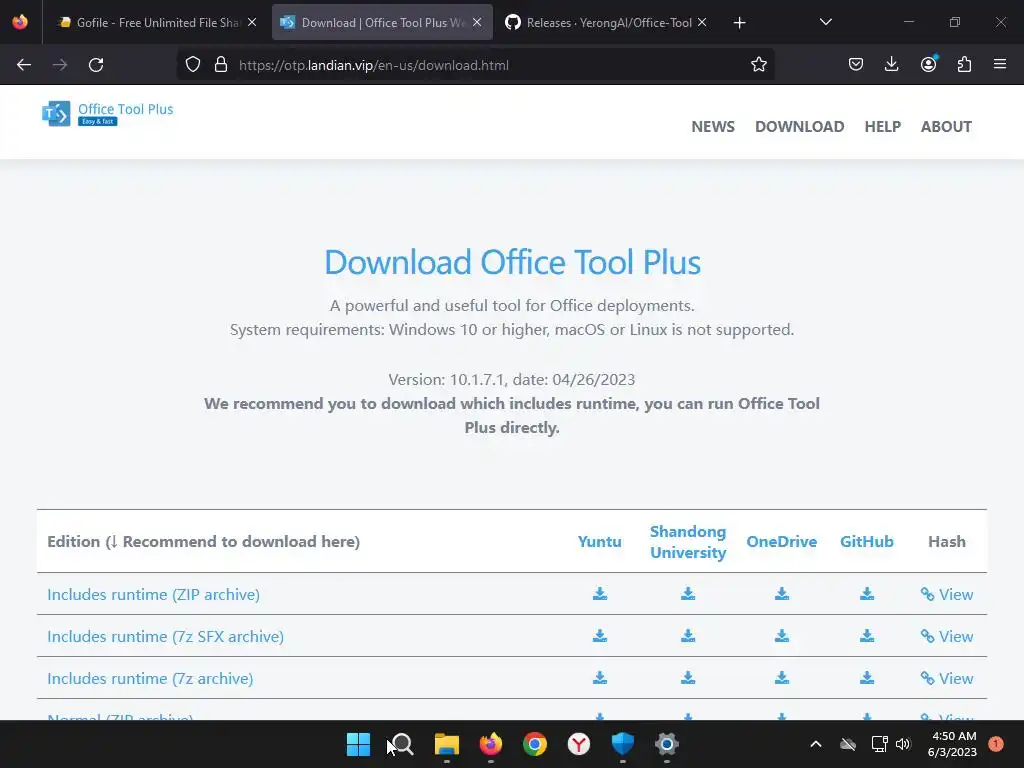The image size is (1024, 768).
Task: Reload the current page
Action: pyautogui.click(x=96, y=65)
